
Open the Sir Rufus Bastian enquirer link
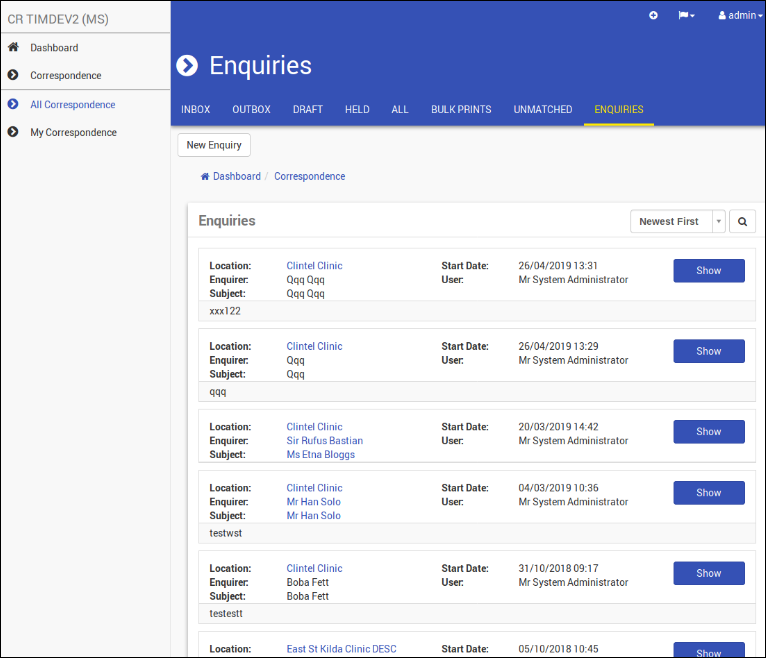click(x=324, y=441)
